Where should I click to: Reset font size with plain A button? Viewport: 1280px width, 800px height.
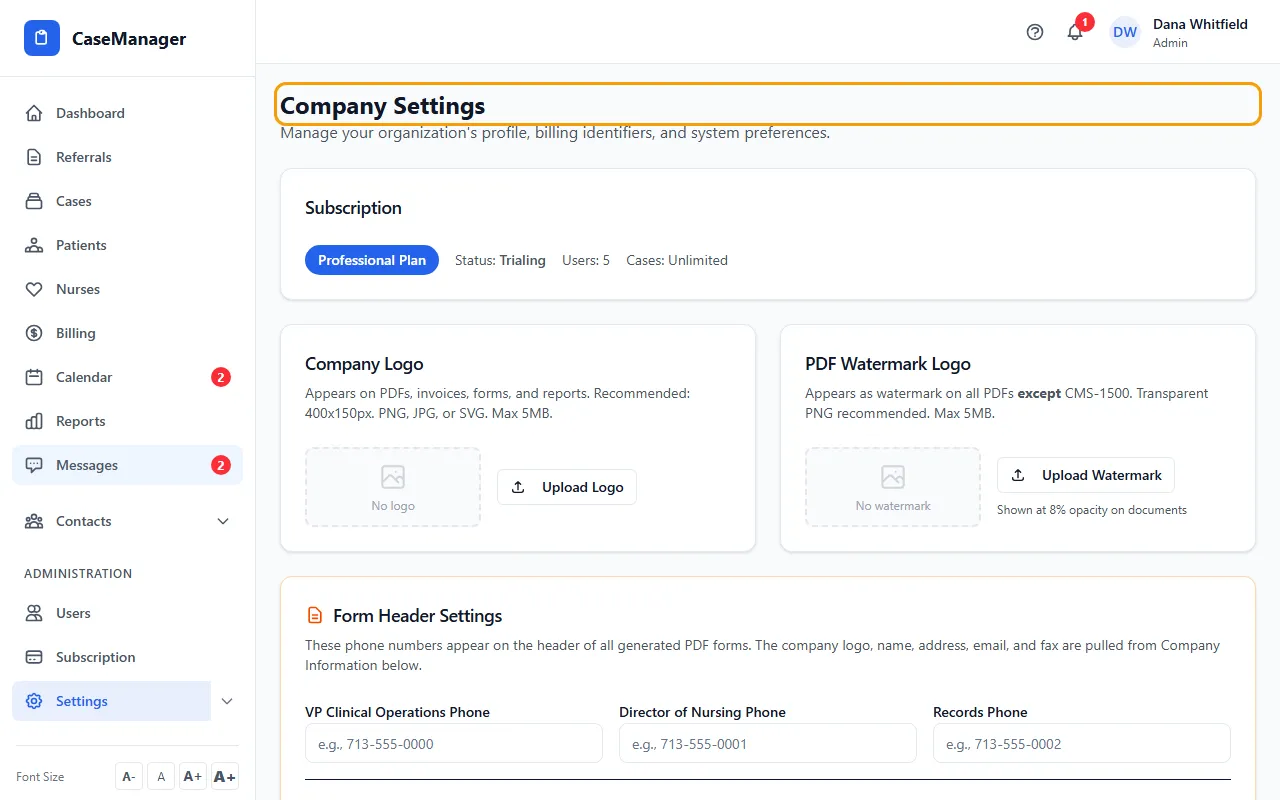point(161,777)
